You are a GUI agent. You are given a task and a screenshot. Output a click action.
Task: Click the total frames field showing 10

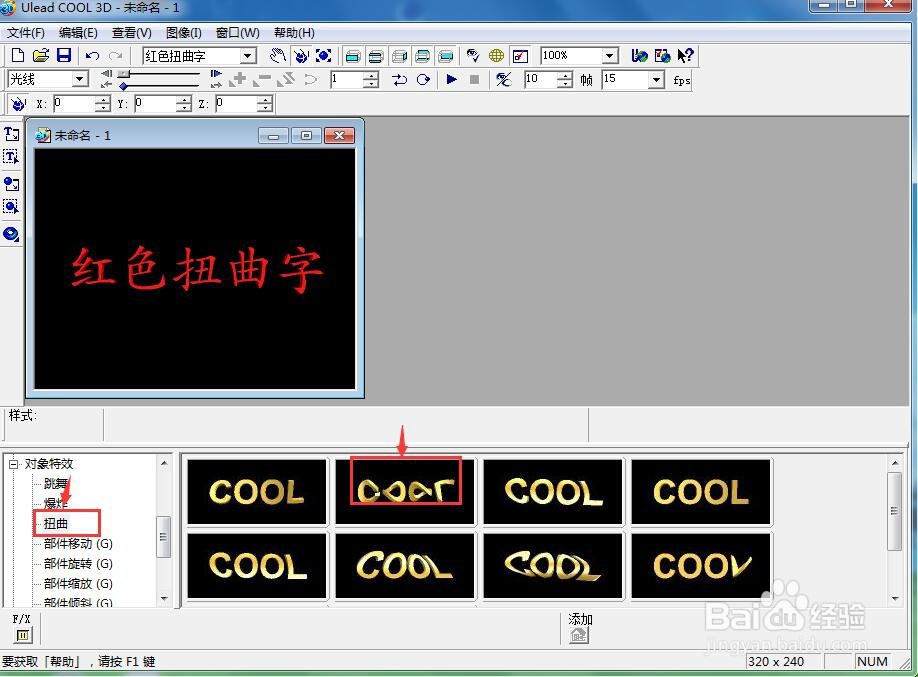click(x=540, y=79)
